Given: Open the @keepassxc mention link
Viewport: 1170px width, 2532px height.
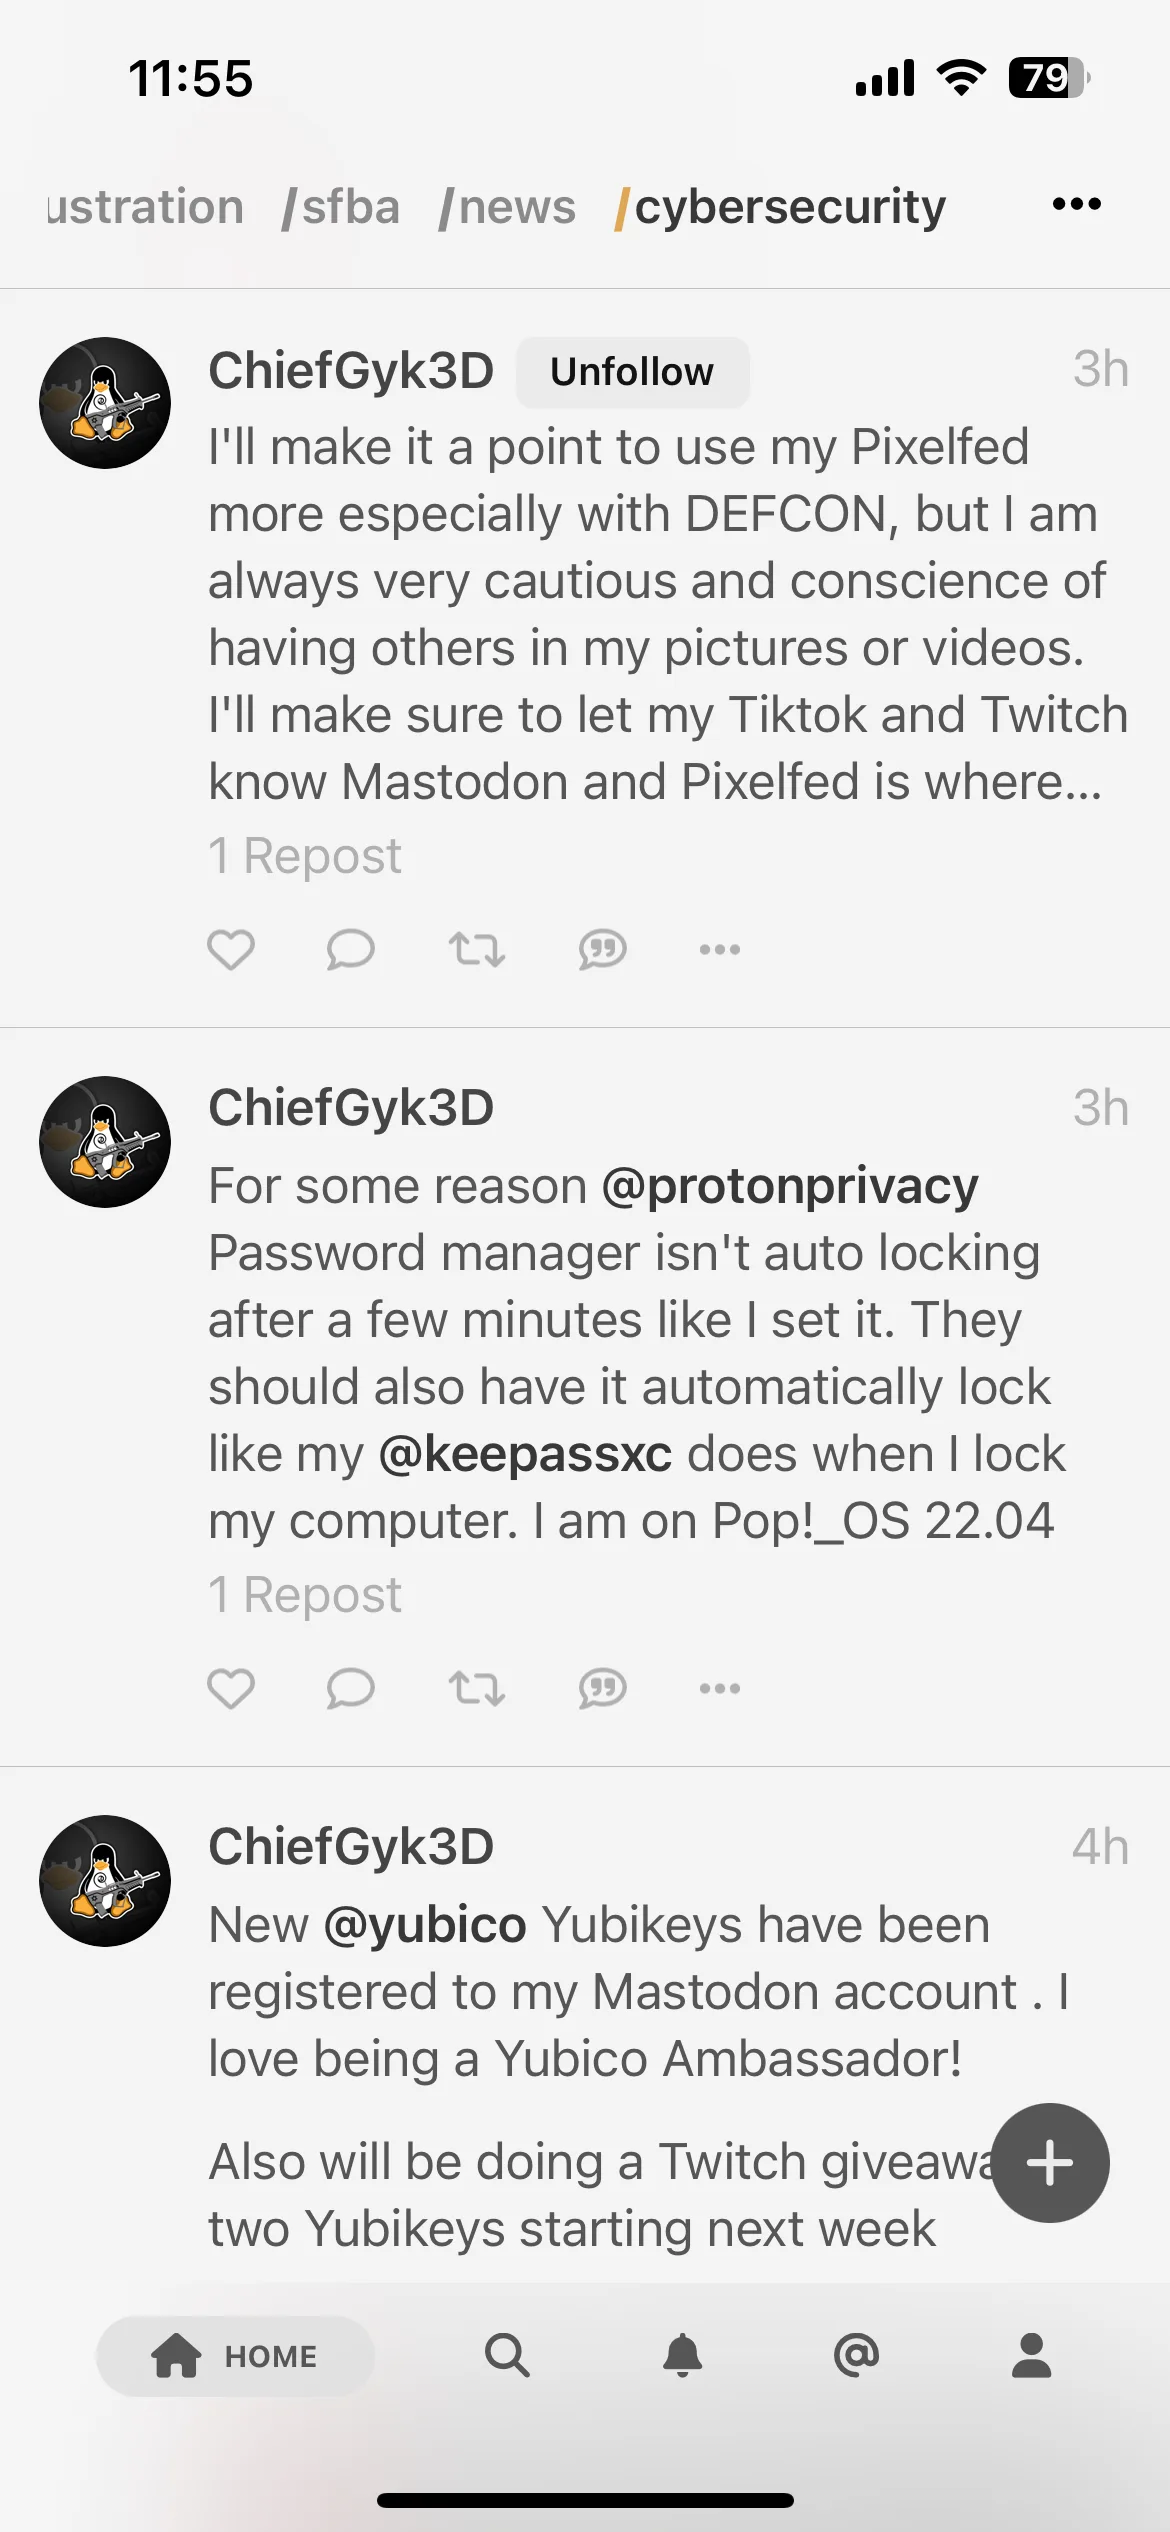Looking at the screenshot, I should coord(525,1453).
